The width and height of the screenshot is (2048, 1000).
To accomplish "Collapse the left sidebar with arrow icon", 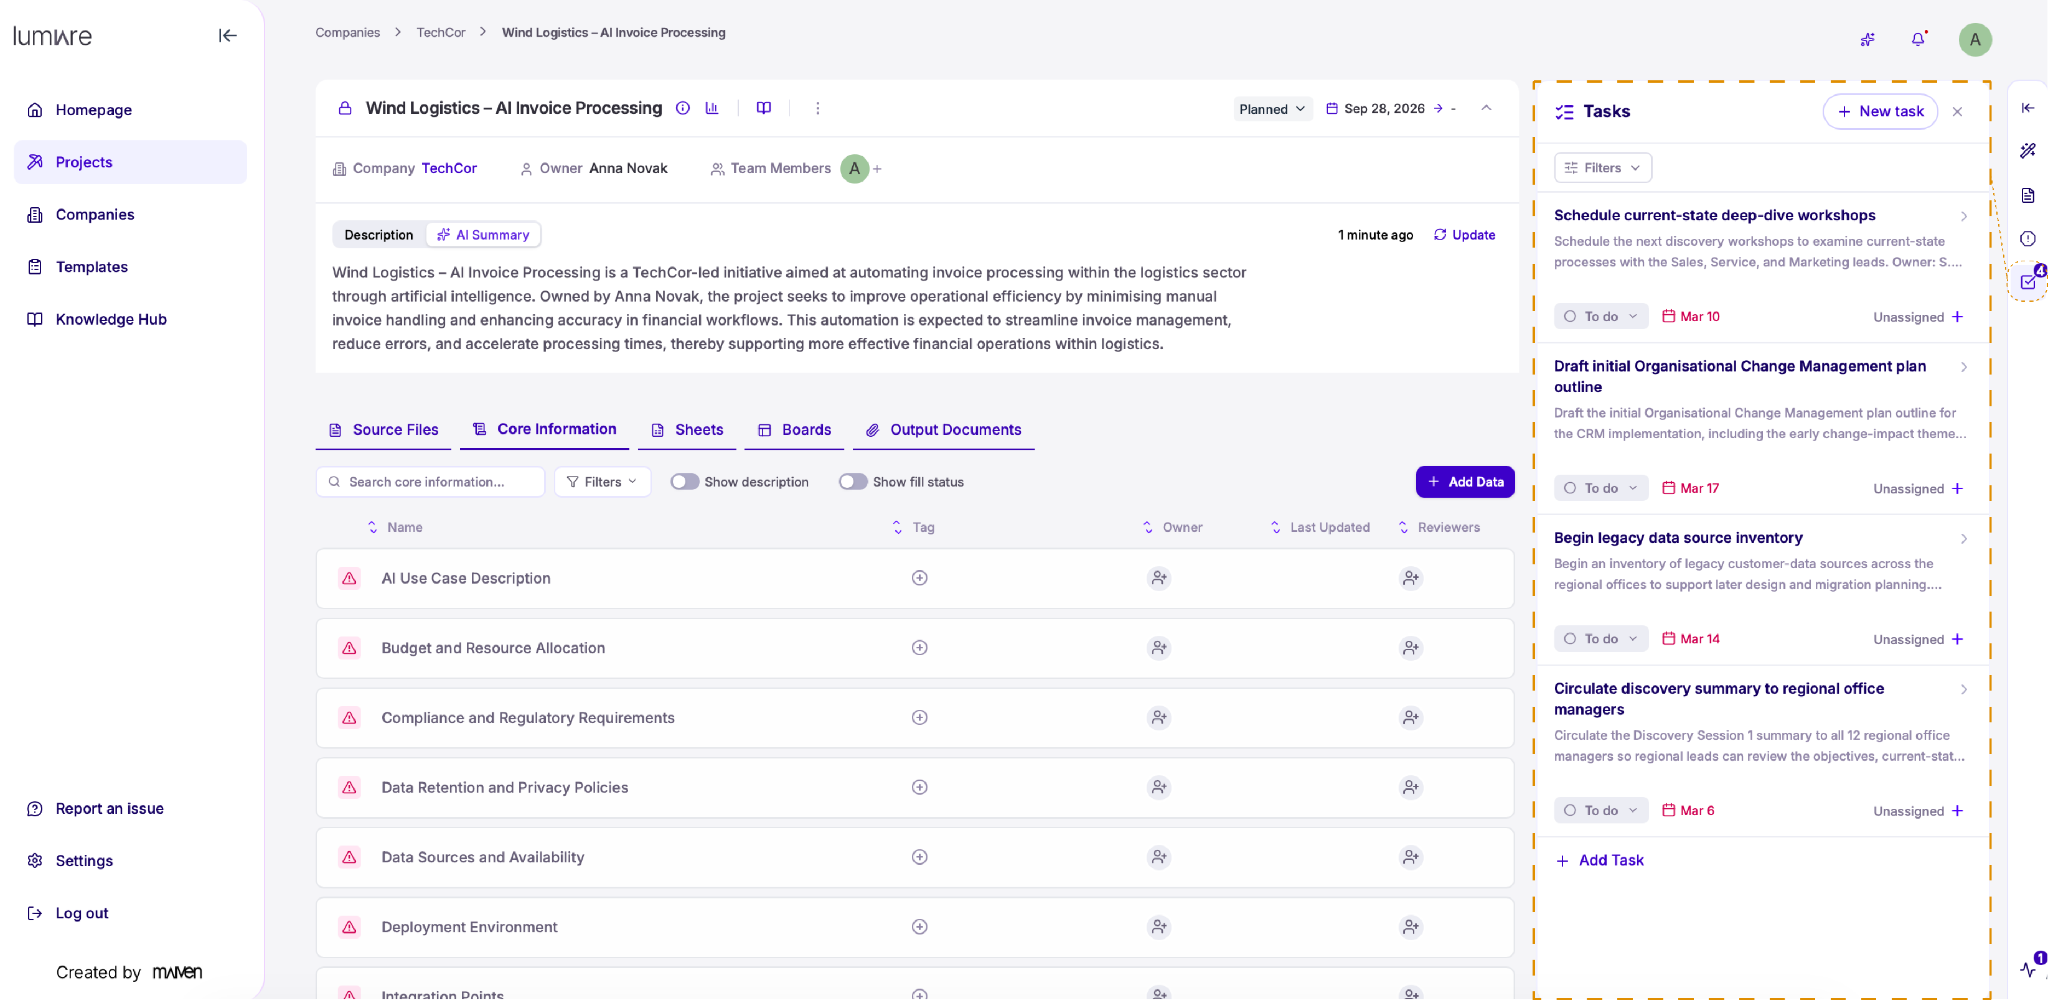I will click(228, 36).
